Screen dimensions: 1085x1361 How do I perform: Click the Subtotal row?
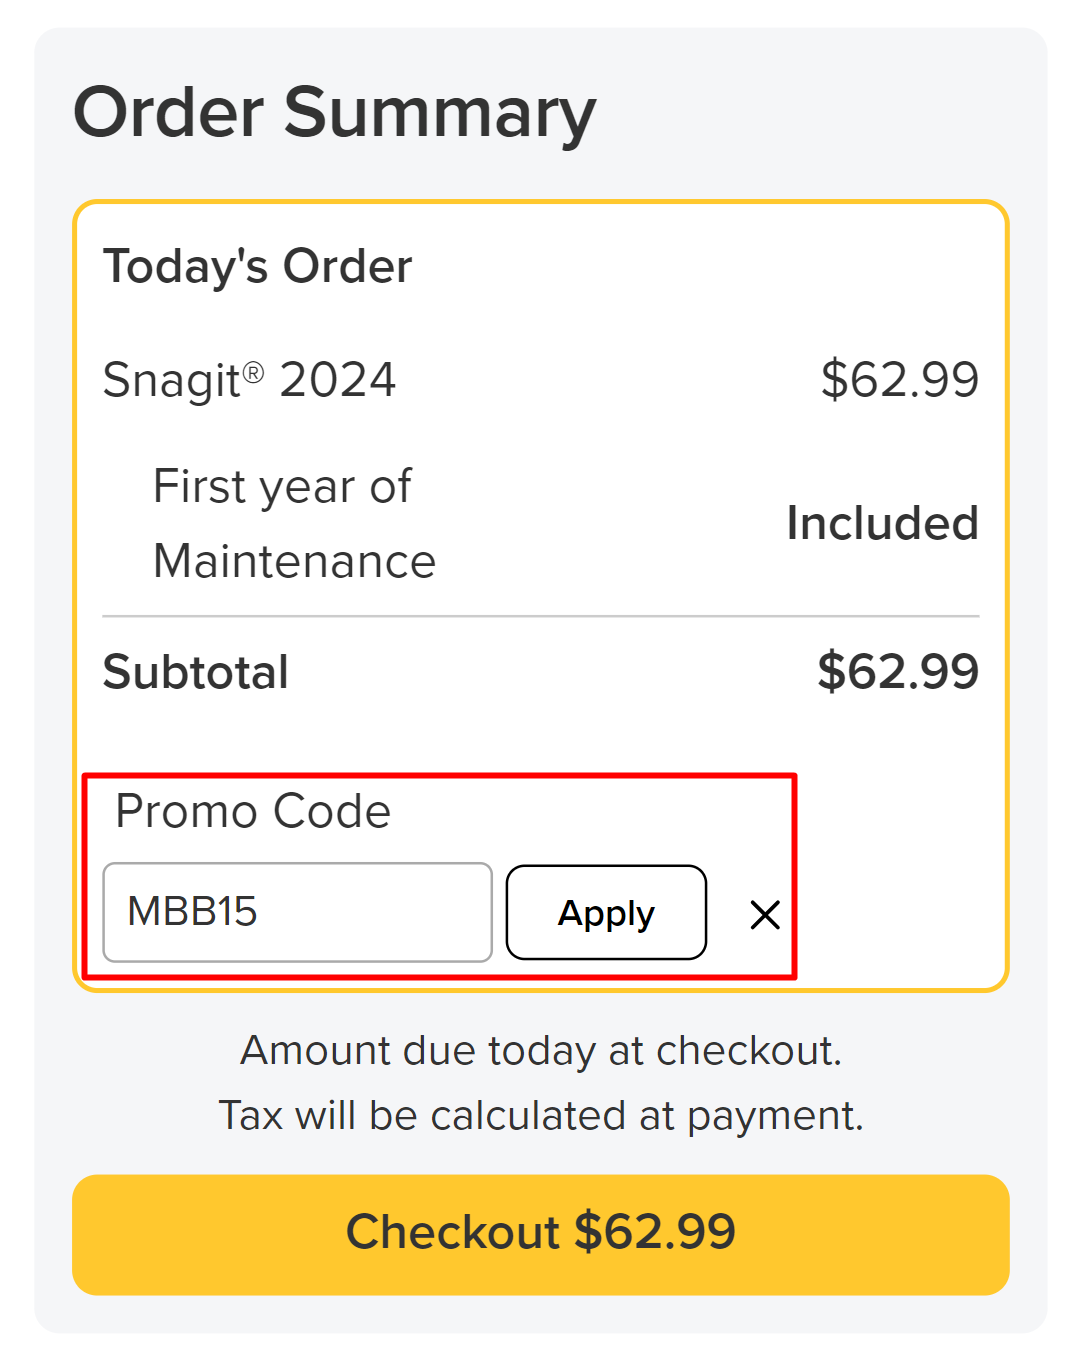pos(196,672)
